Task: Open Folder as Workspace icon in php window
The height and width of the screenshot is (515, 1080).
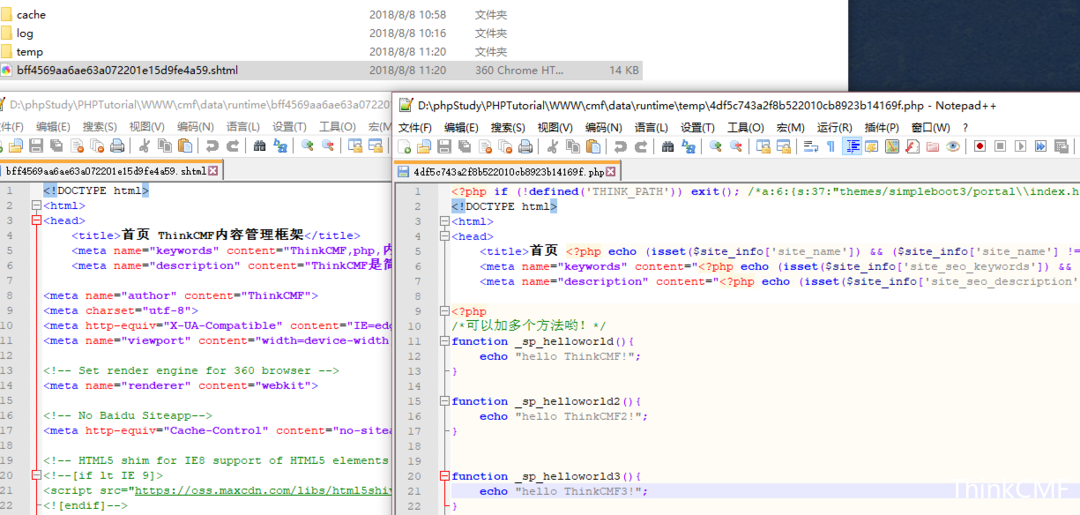Action: (933, 146)
